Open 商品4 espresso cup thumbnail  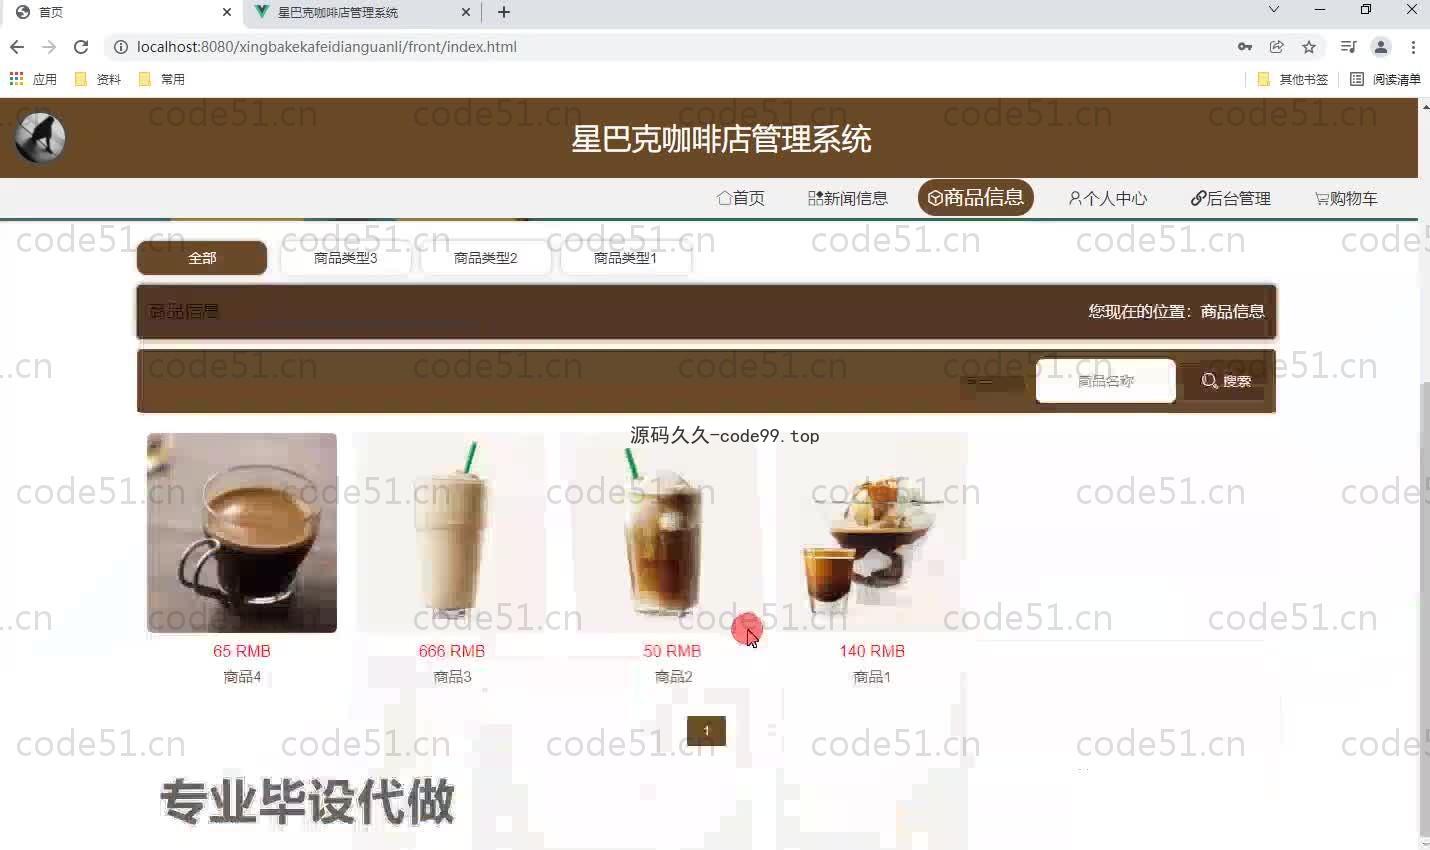[242, 533]
